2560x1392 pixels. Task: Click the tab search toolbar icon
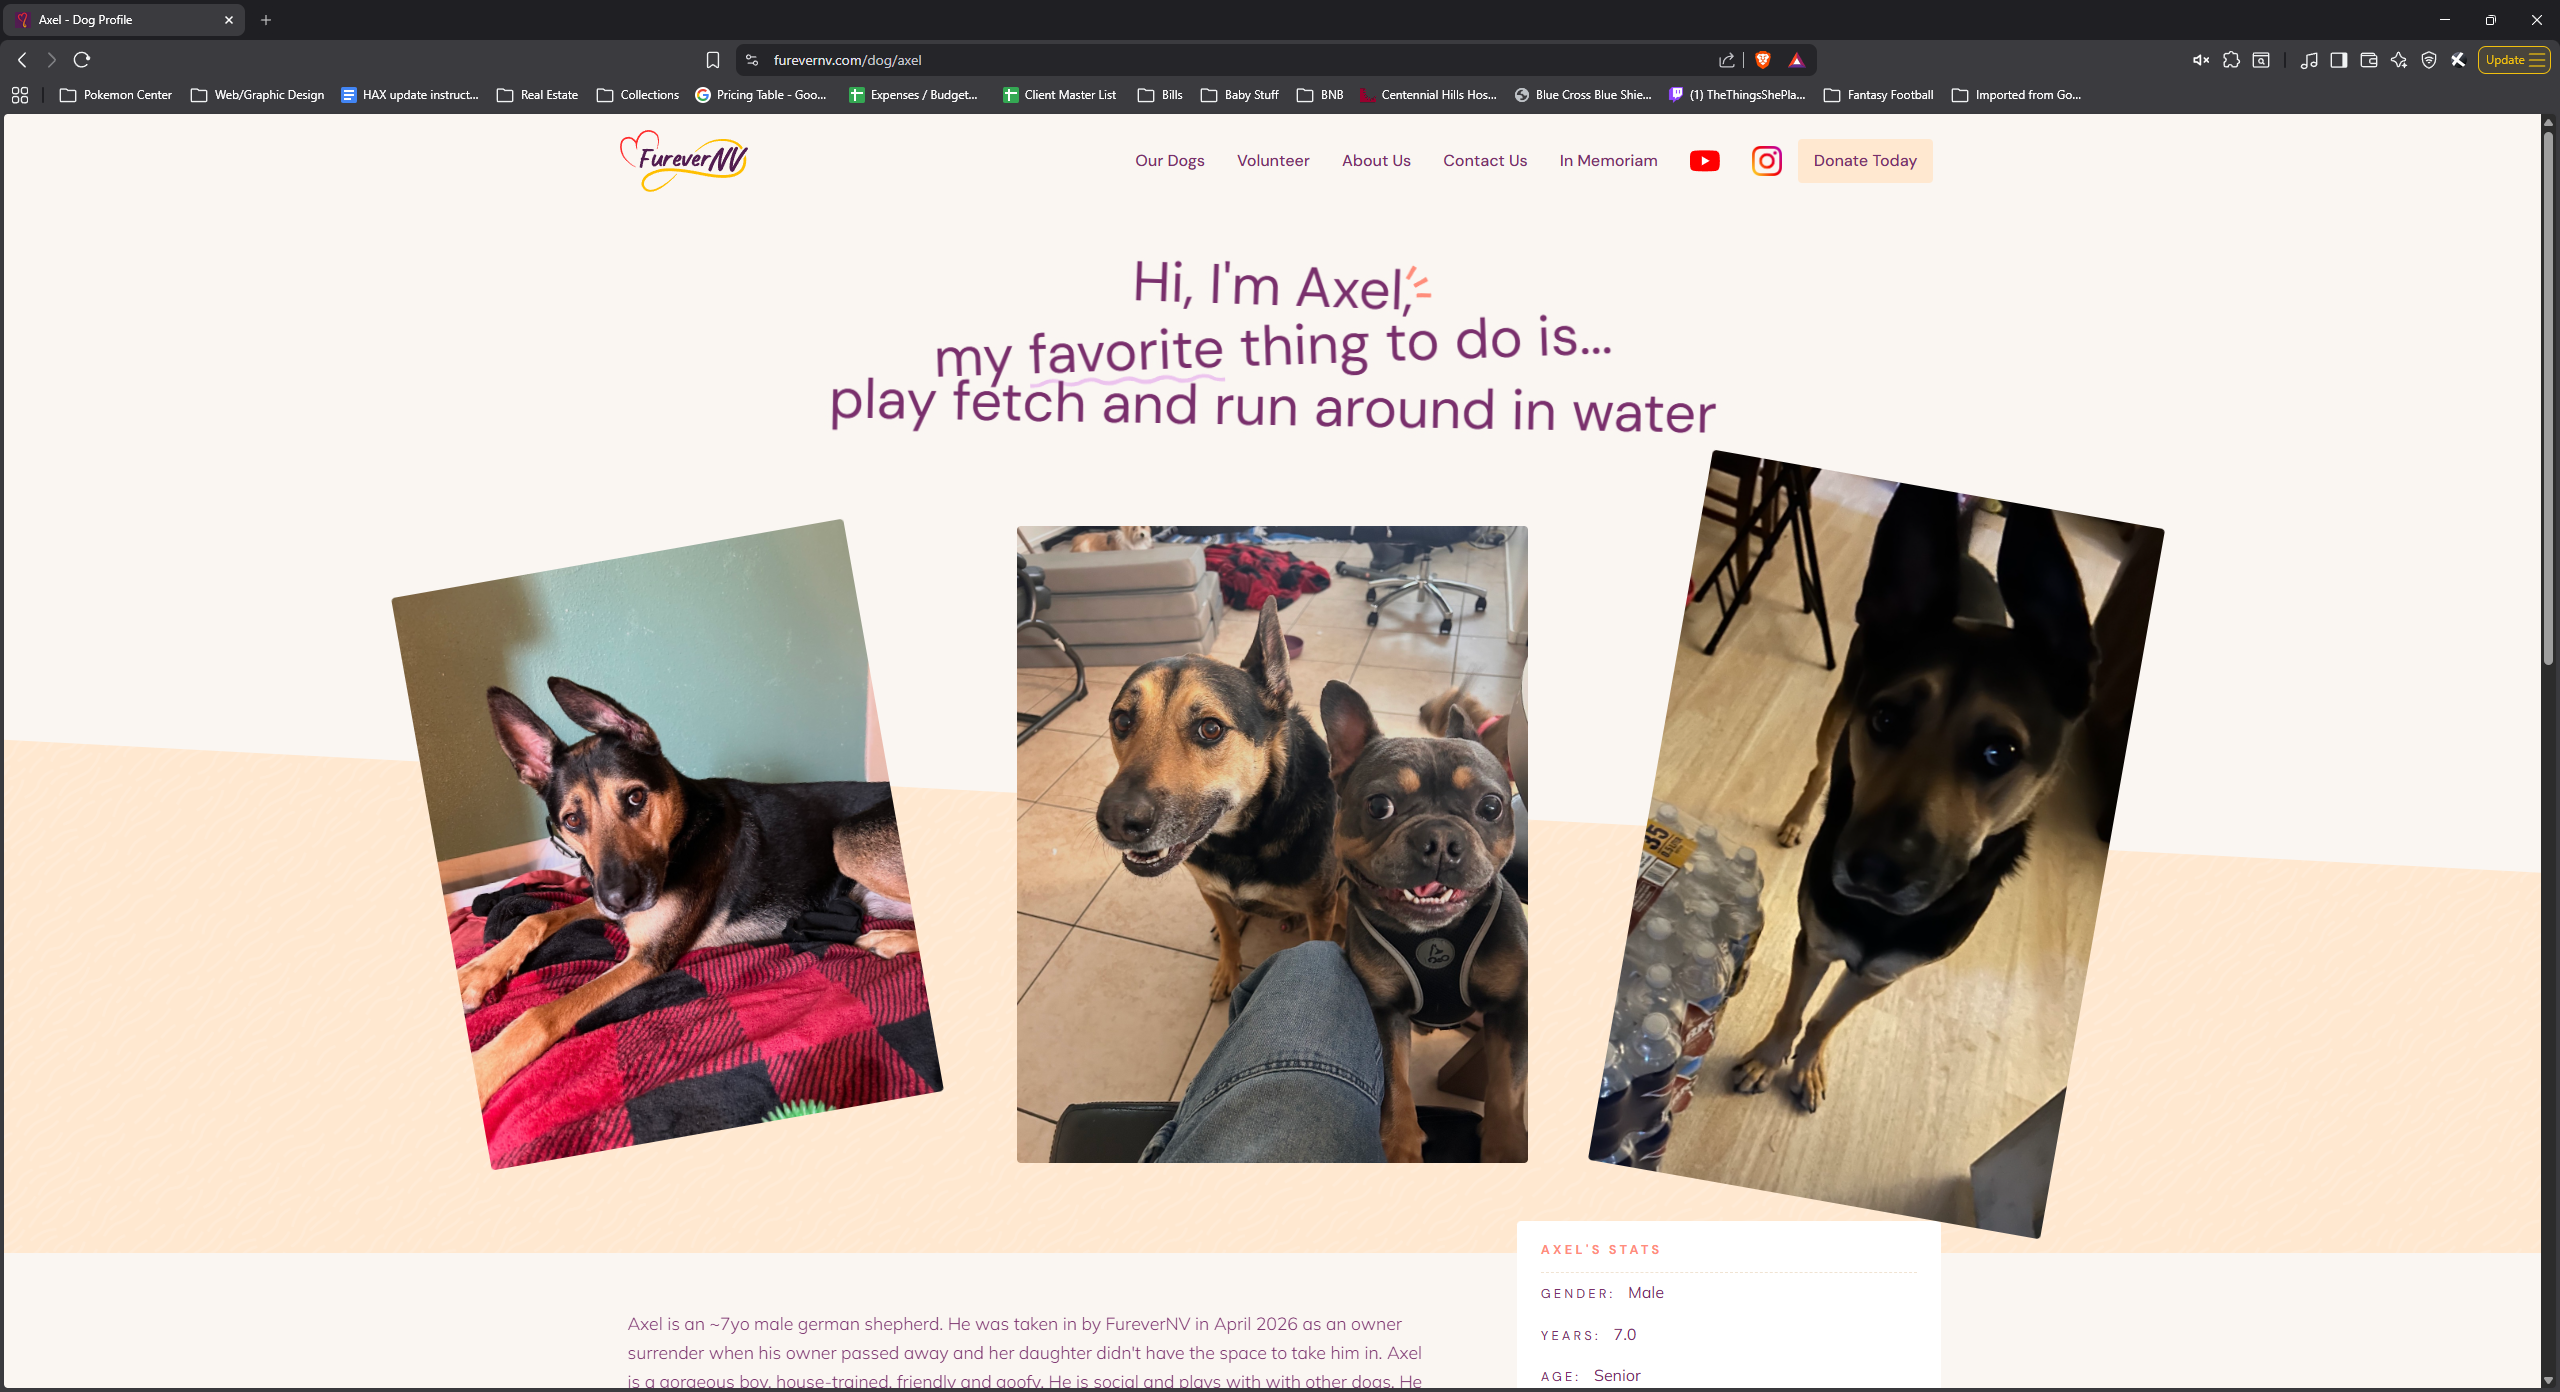[x=2261, y=60]
